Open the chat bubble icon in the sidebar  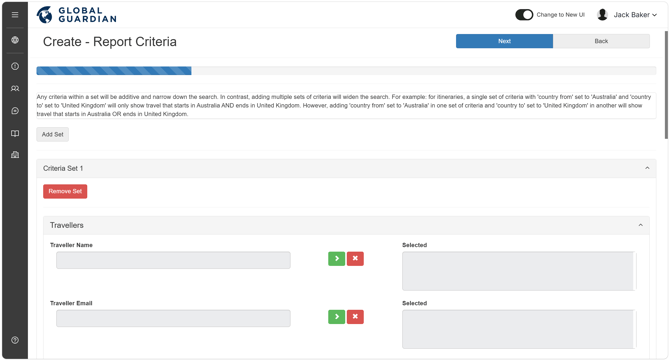pyautogui.click(x=15, y=111)
